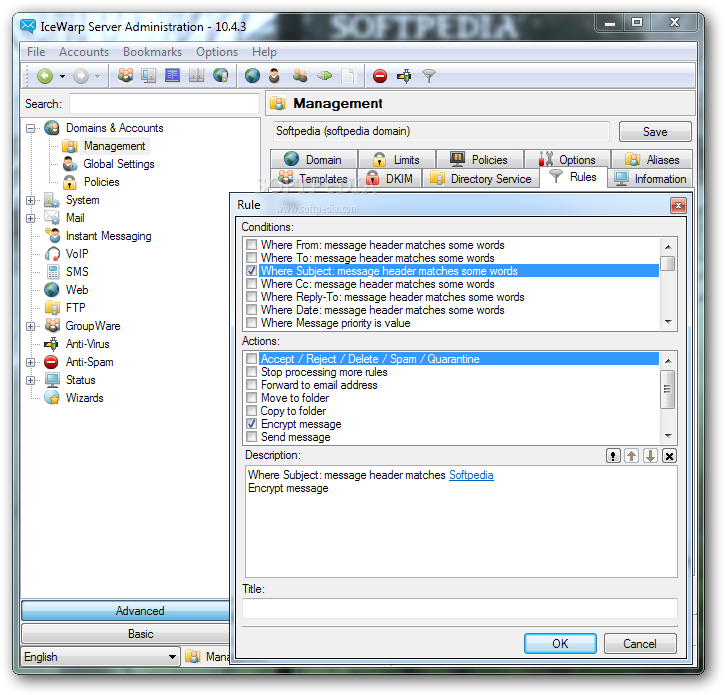The height and width of the screenshot is (695, 725).
Task: Open the Softpedia link in Description
Action: tap(471, 475)
